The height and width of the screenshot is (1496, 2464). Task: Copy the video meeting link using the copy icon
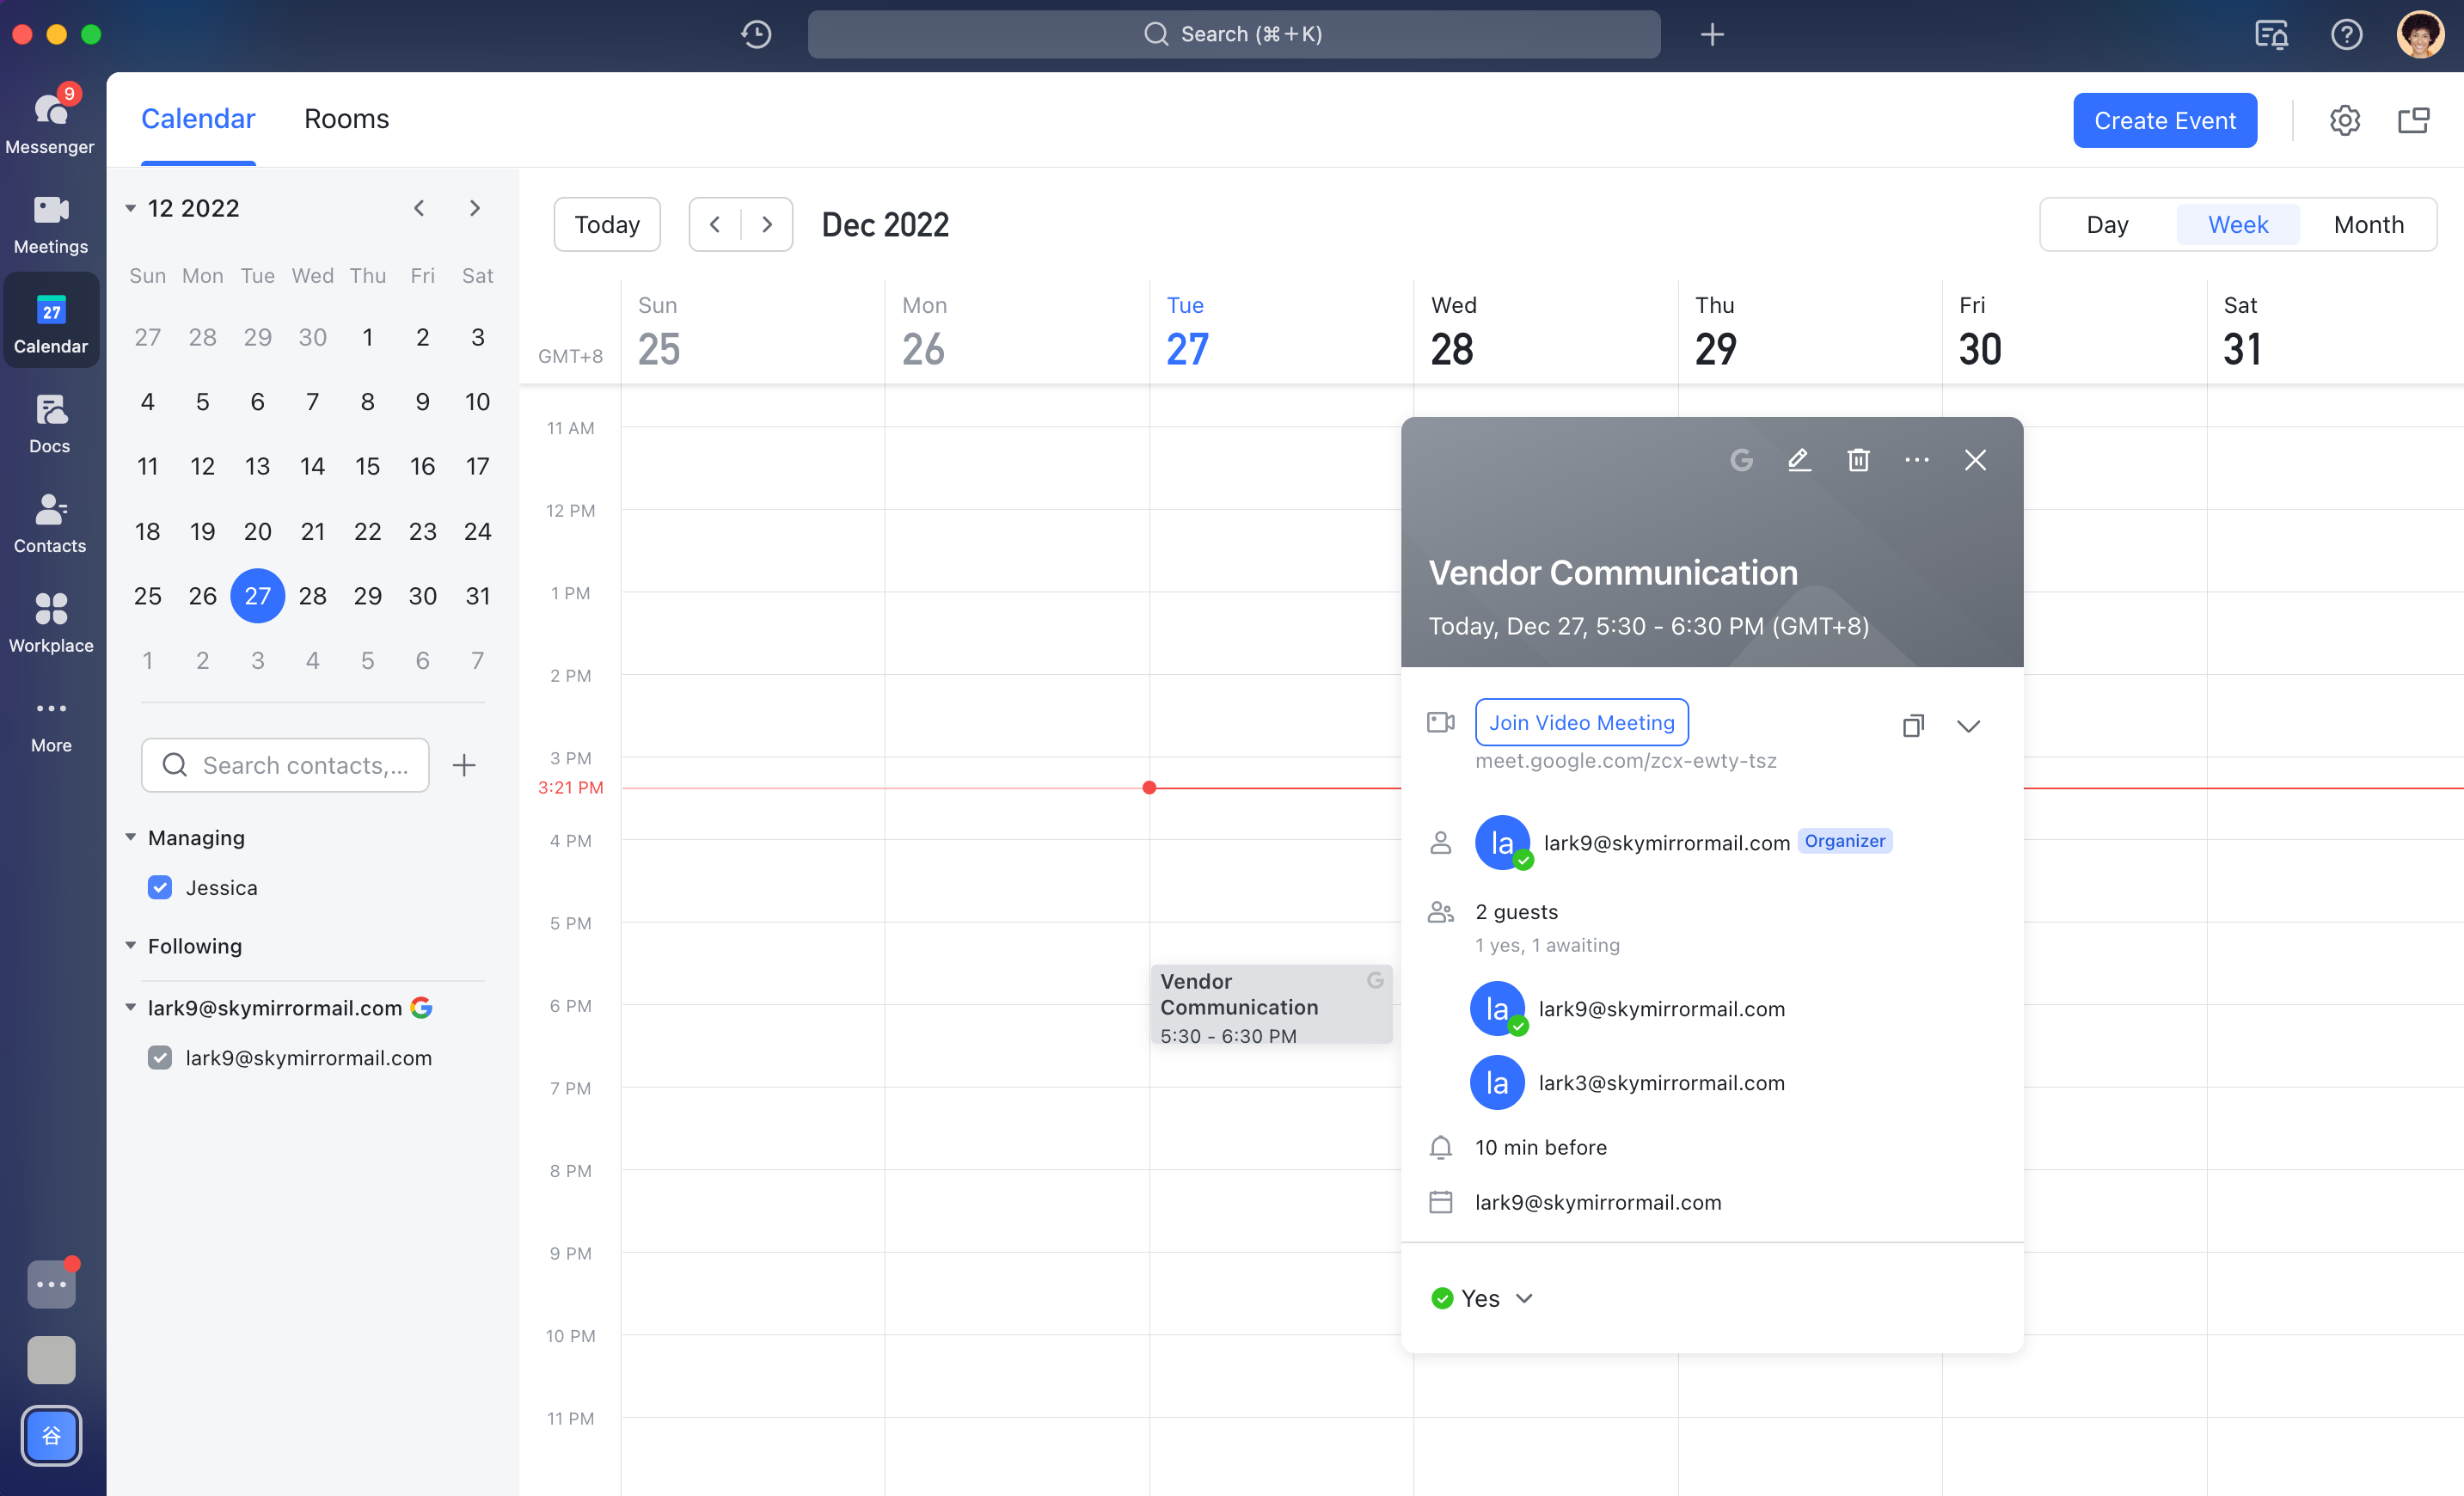[x=1913, y=725]
